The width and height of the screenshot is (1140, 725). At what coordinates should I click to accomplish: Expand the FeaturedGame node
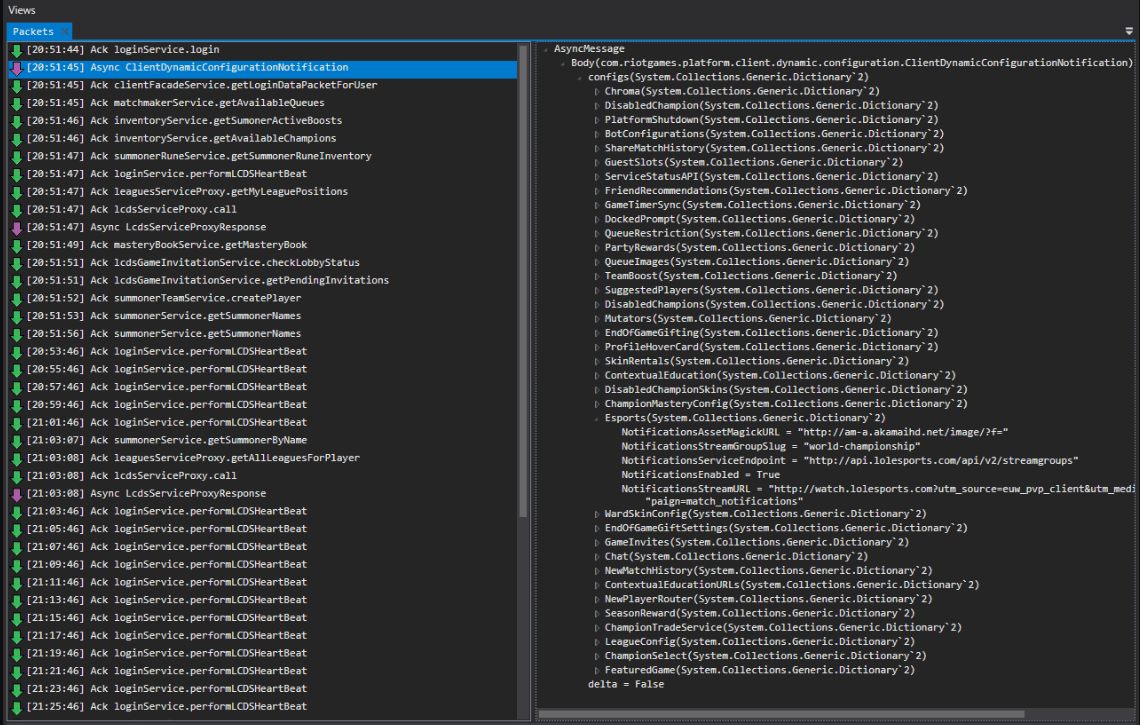coord(597,670)
